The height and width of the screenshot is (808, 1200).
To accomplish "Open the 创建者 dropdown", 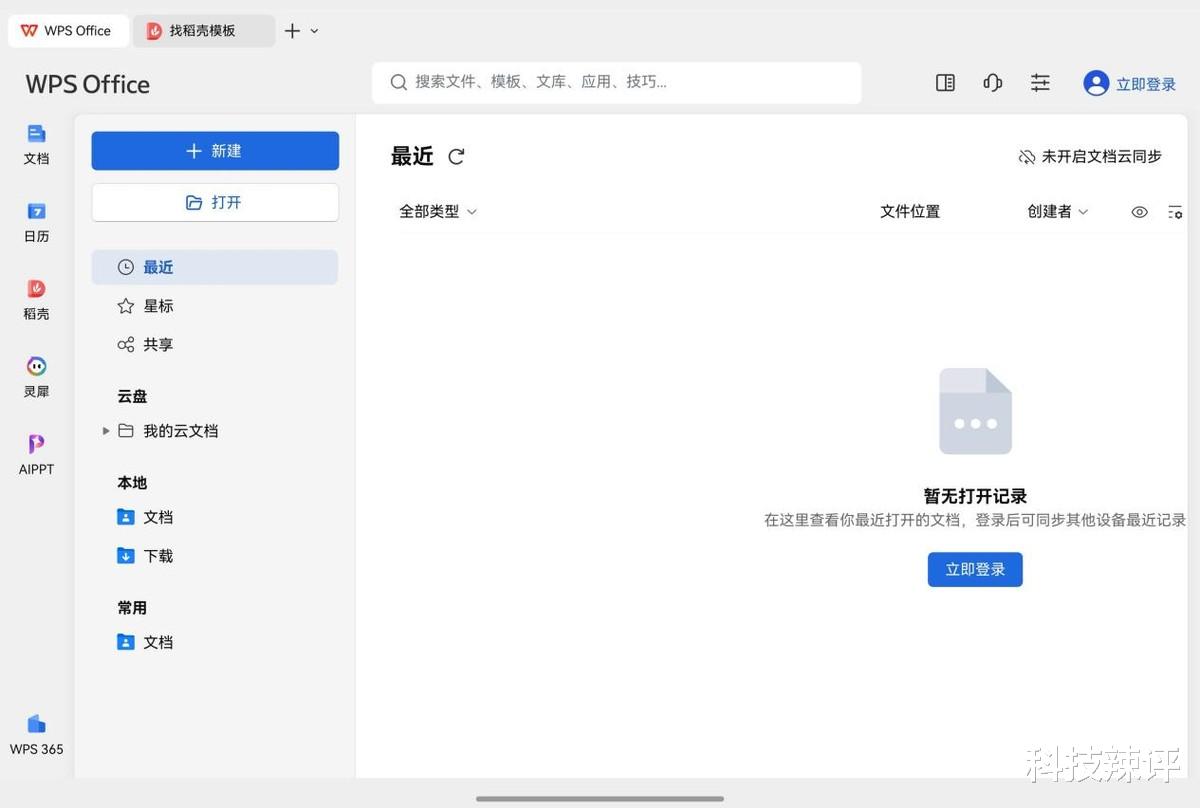I will (1058, 212).
